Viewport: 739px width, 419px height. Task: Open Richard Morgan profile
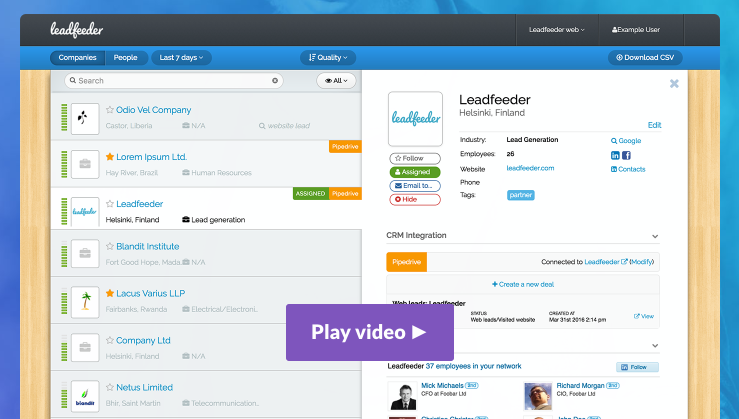pos(580,386)
